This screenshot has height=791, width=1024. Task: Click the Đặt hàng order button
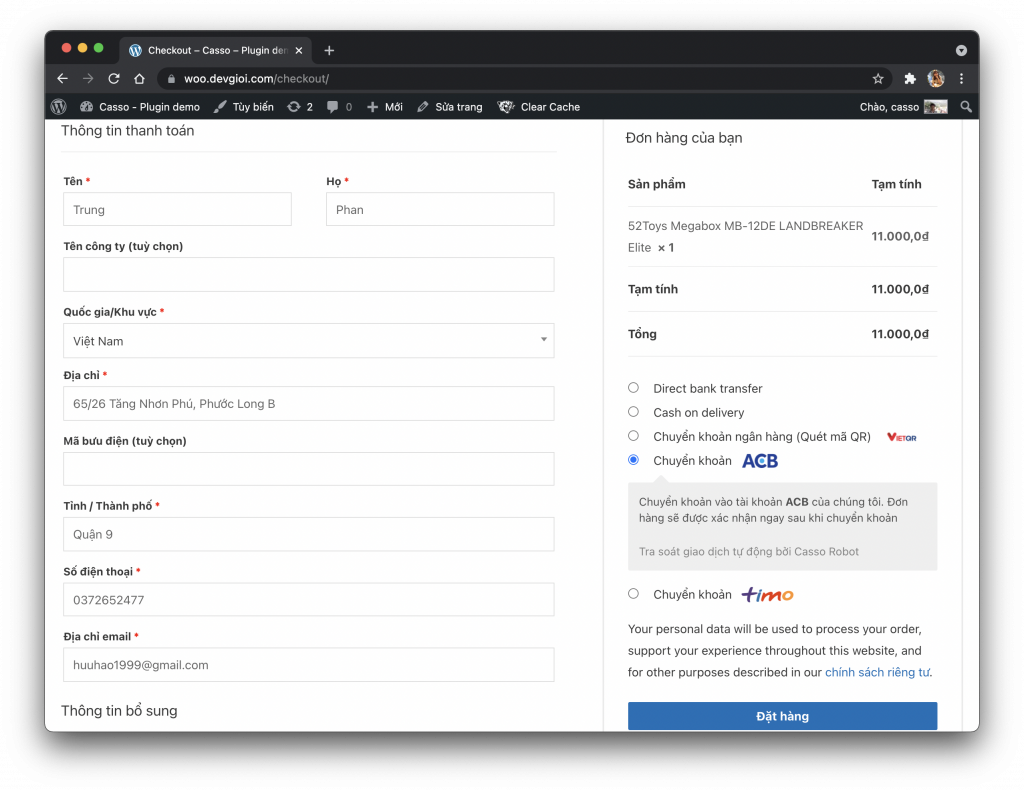click(x=782, y=717)
